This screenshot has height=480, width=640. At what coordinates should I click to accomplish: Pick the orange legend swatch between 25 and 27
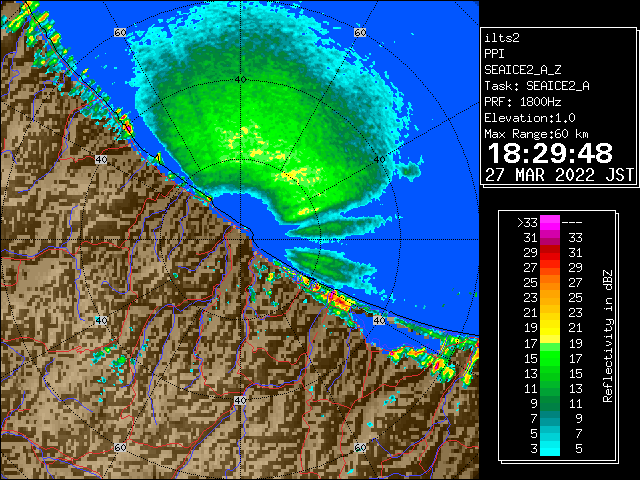coord(550,283)
